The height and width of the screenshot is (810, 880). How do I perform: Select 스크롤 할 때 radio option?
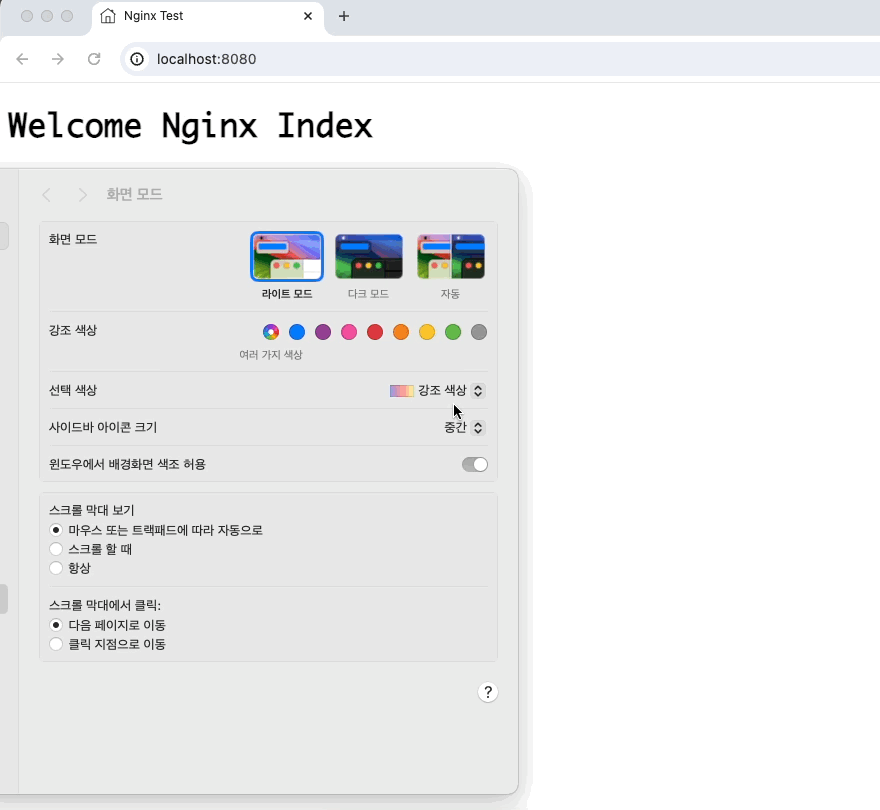click(x=56, y=549)
